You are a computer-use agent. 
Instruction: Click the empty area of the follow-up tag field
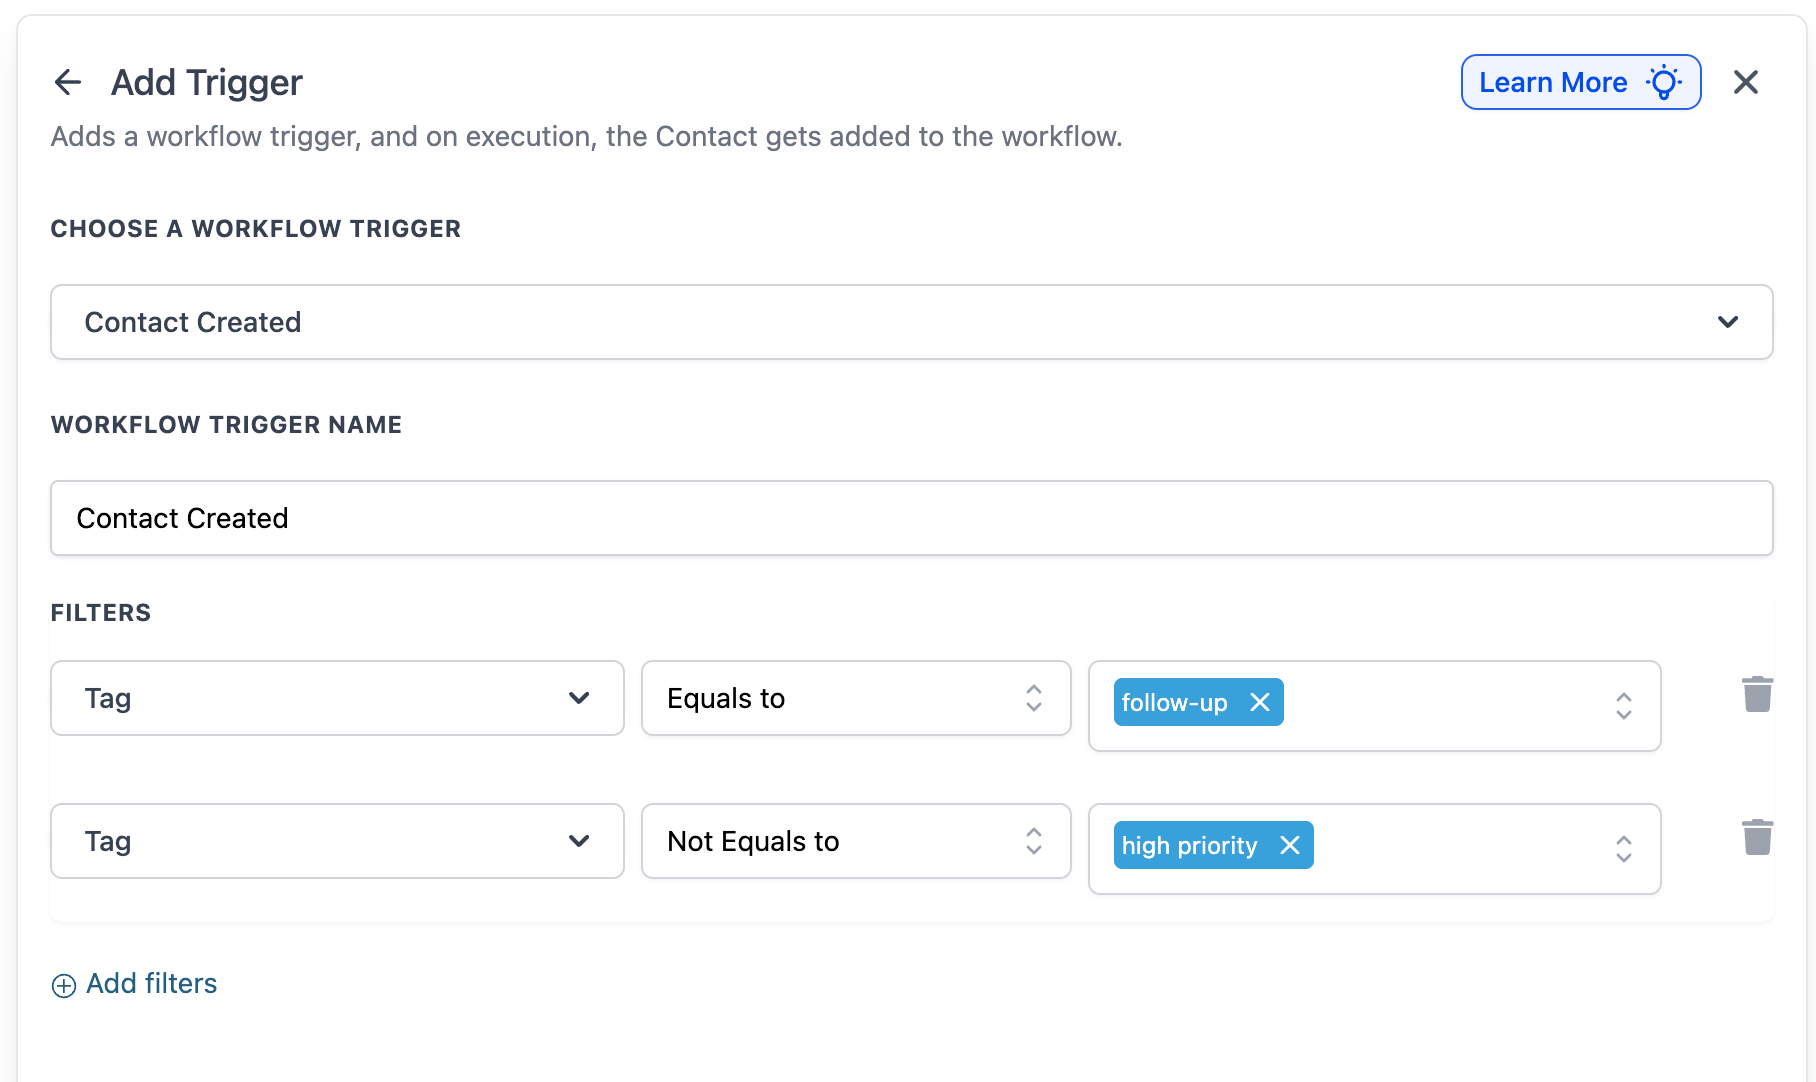(x=1440, y=706)
